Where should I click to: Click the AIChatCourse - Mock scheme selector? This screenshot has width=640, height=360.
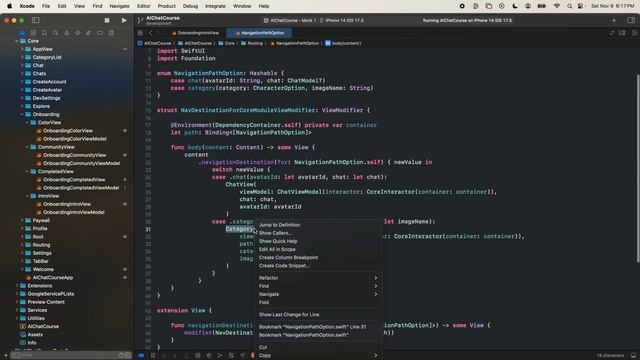click(290, 20)
